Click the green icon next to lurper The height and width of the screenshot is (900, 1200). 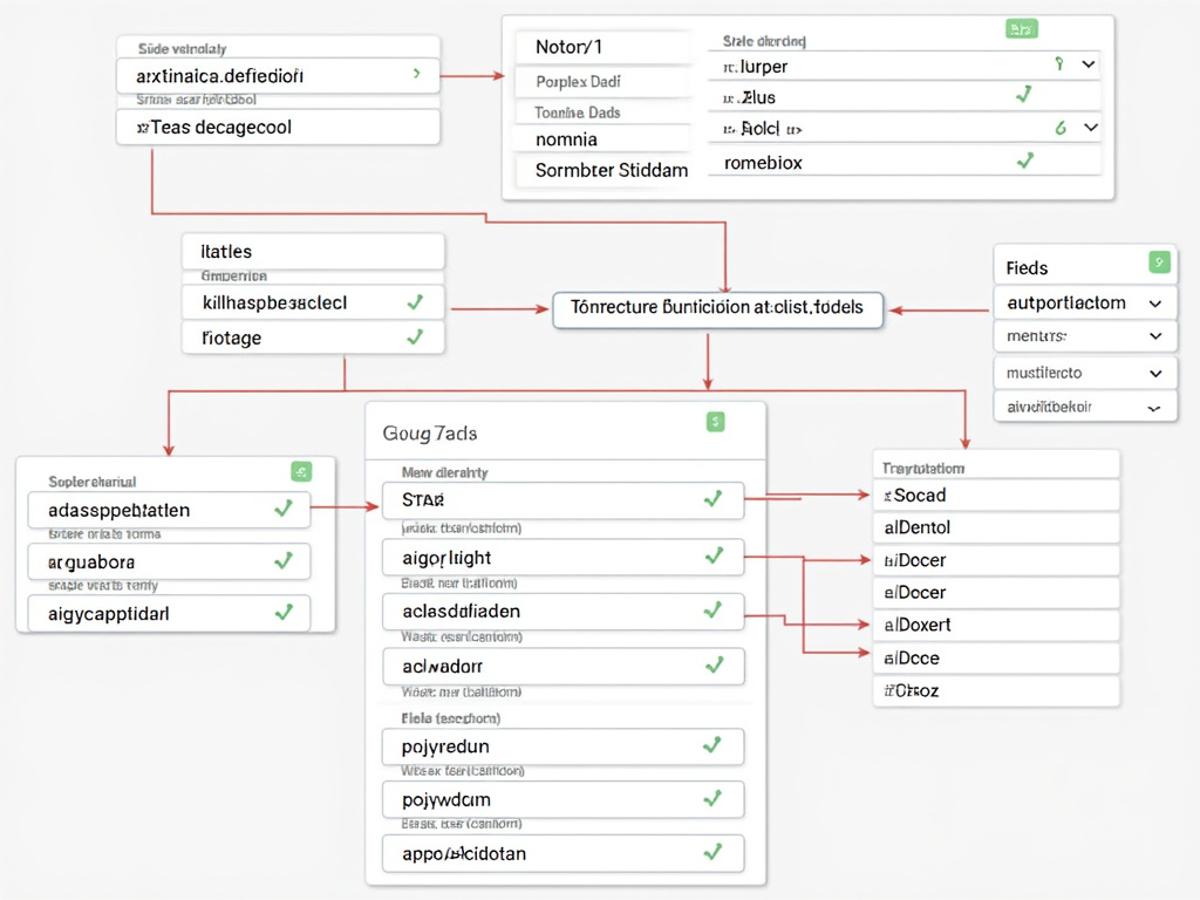tap(1060, 63)
